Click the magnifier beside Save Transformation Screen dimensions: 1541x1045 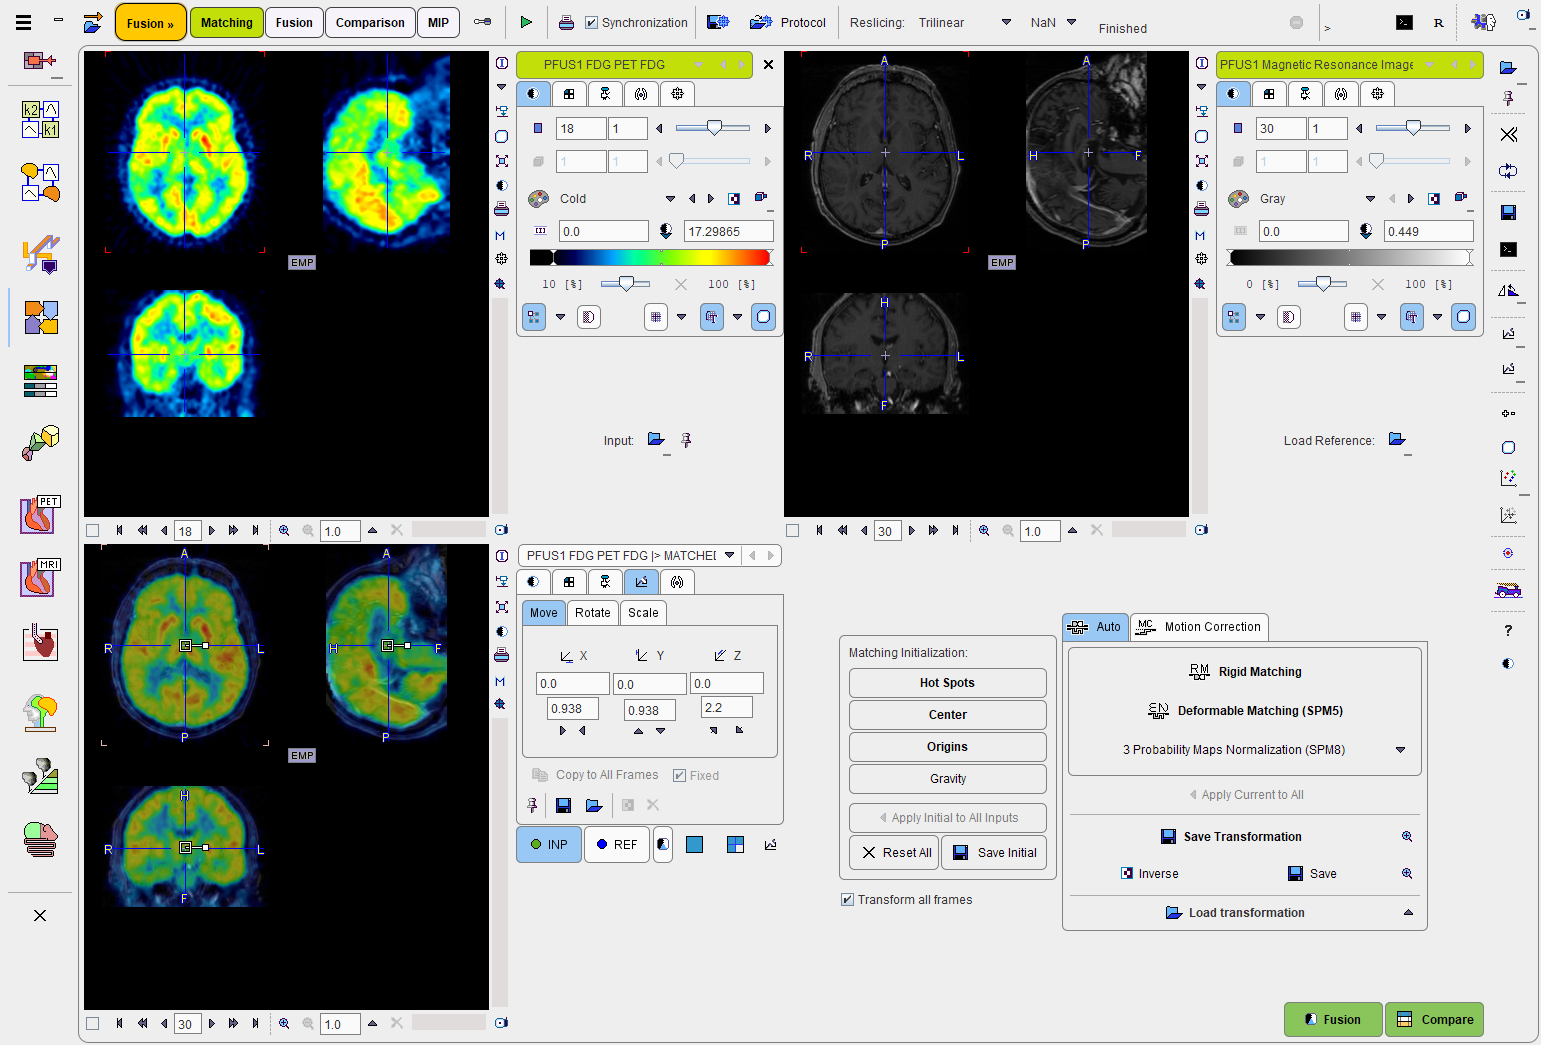(1407, 837)
